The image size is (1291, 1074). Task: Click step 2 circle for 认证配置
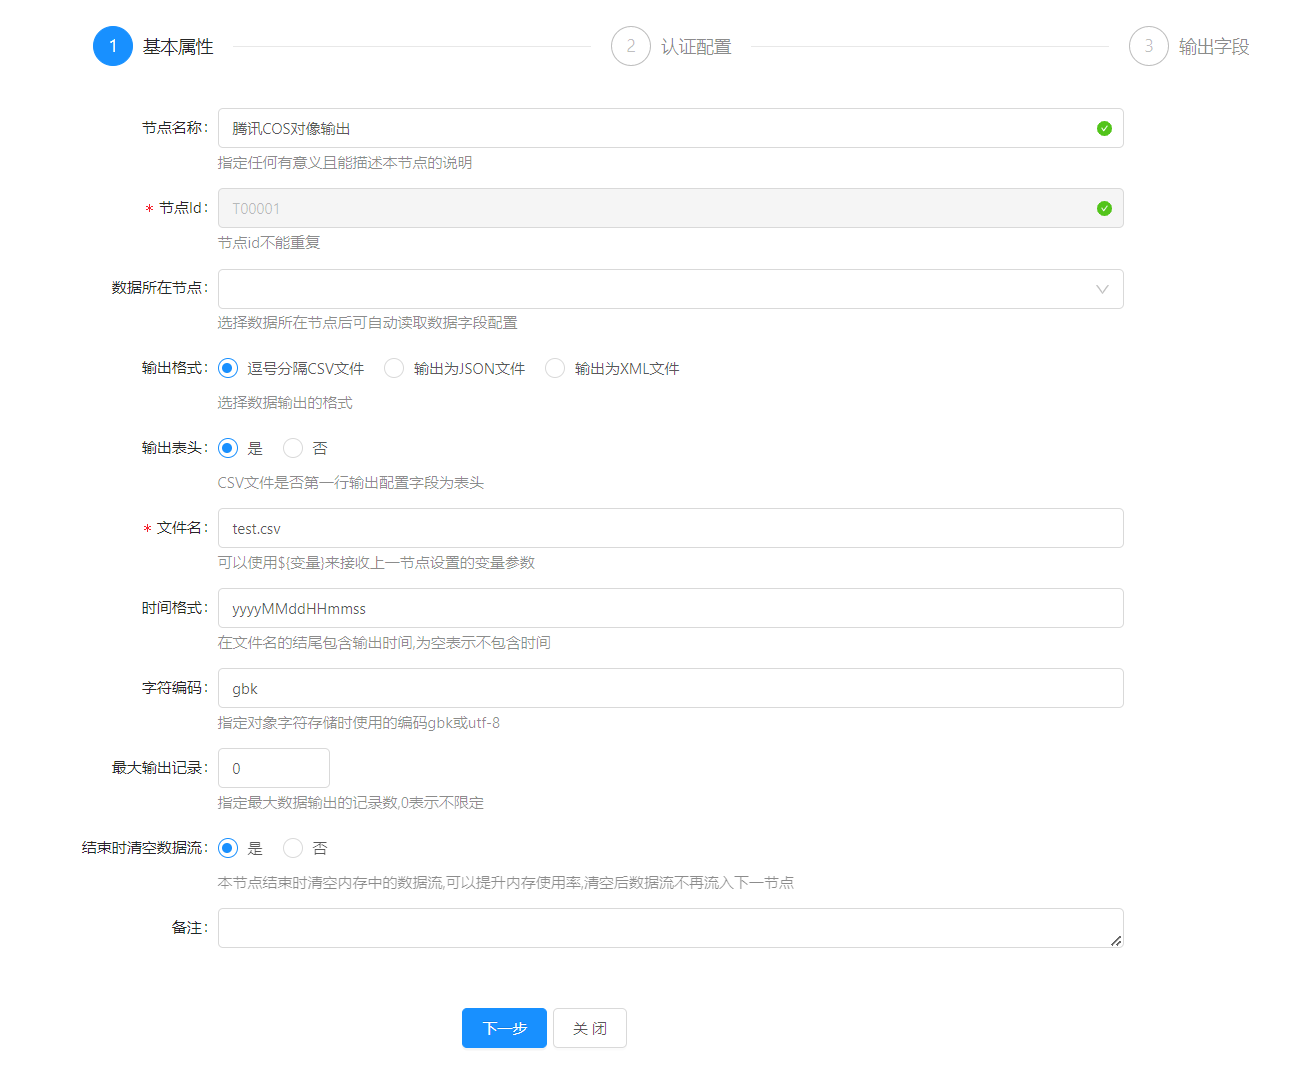pyautogui.click(x=631, y=46)
